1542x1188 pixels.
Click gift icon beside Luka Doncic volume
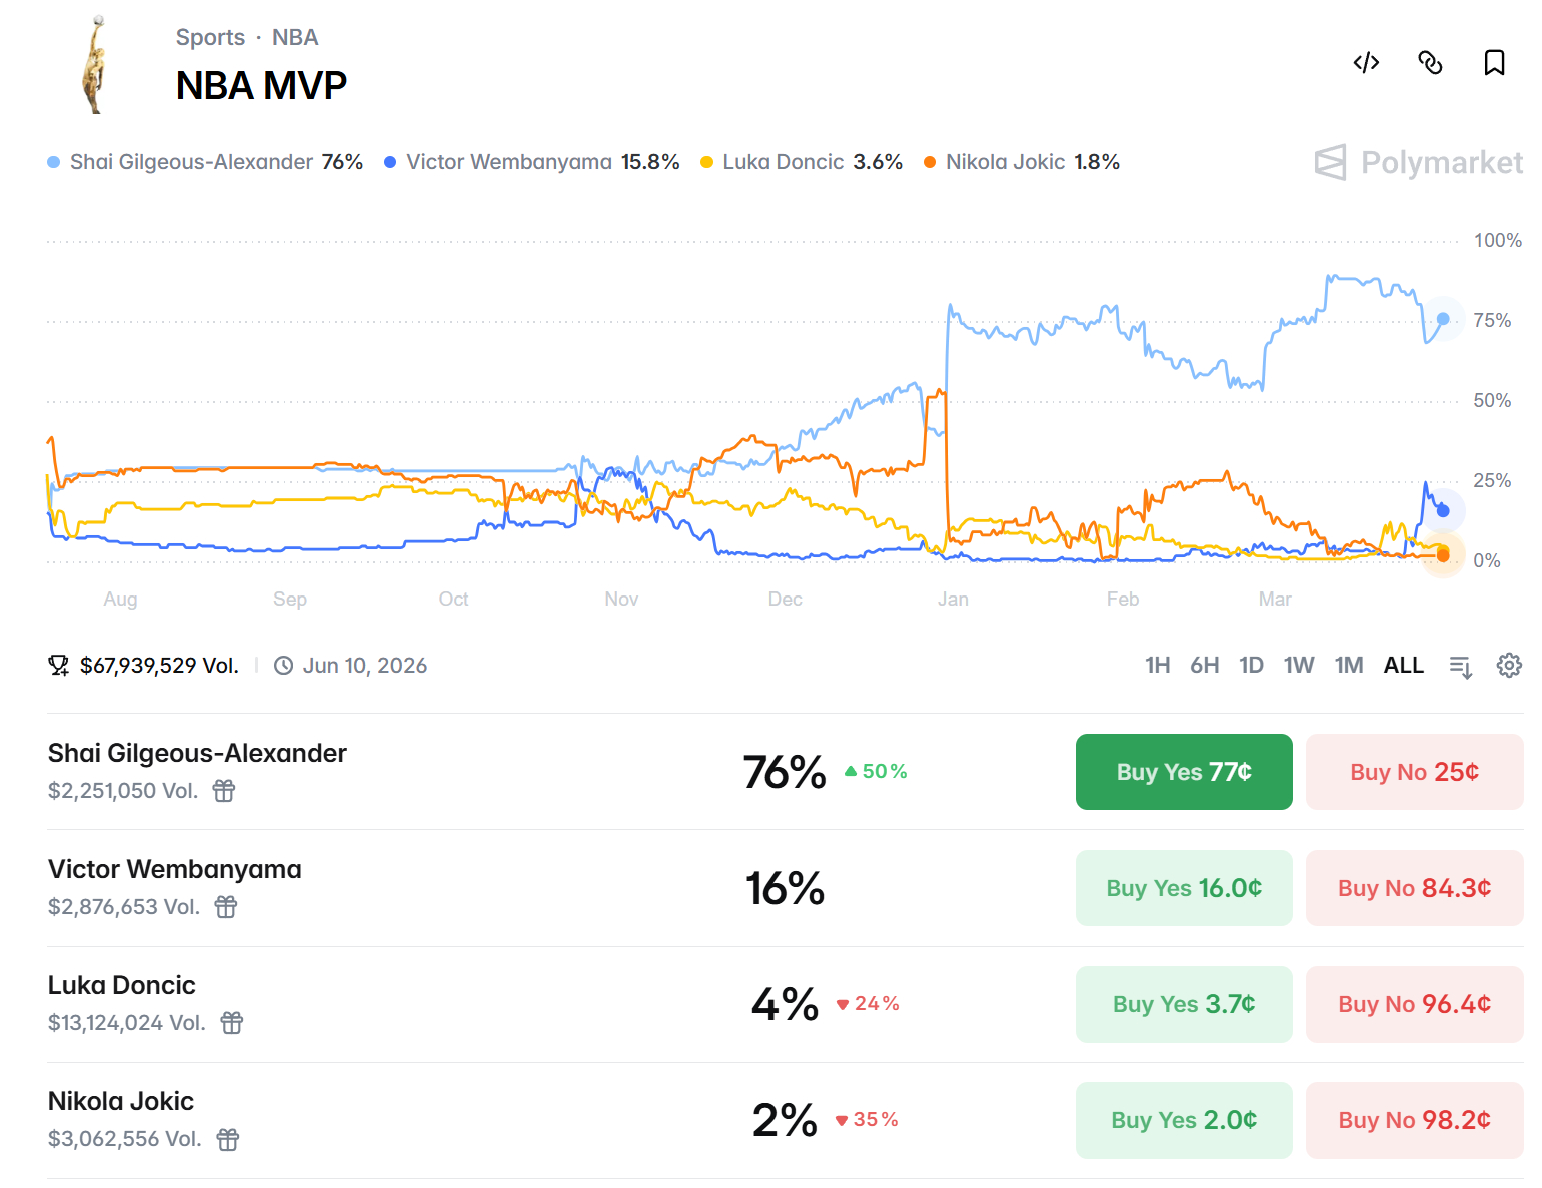(x=232, y=1023)
